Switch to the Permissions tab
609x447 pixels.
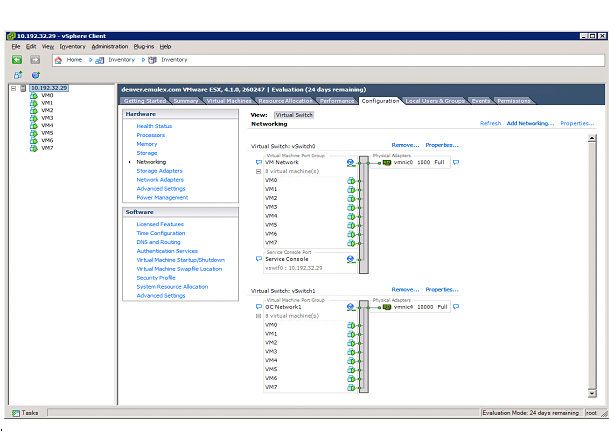tap(513, 101)
